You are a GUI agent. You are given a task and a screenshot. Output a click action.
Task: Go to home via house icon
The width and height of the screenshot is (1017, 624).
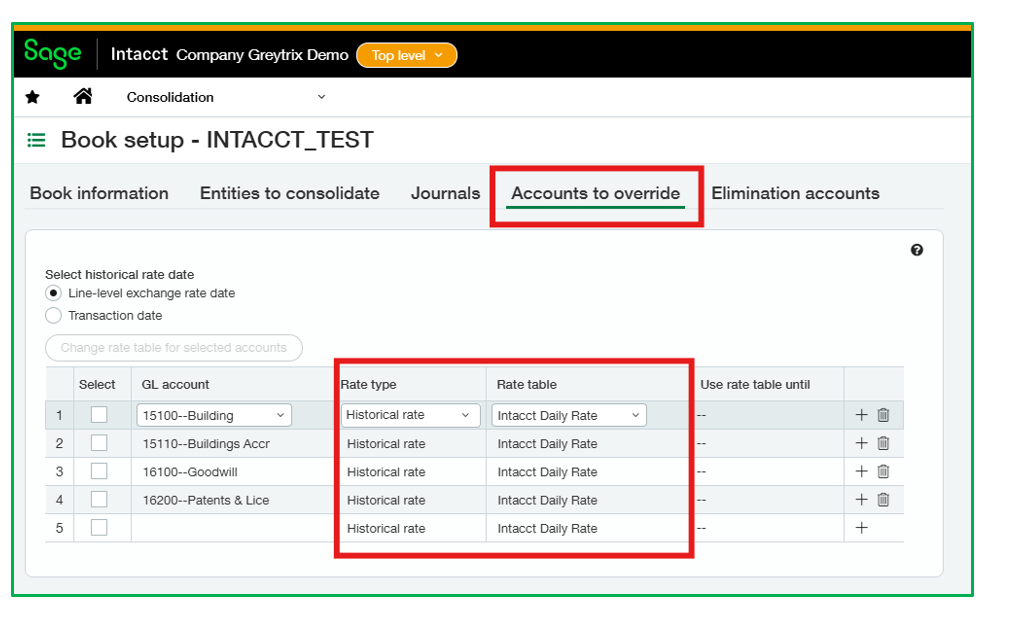82,97
